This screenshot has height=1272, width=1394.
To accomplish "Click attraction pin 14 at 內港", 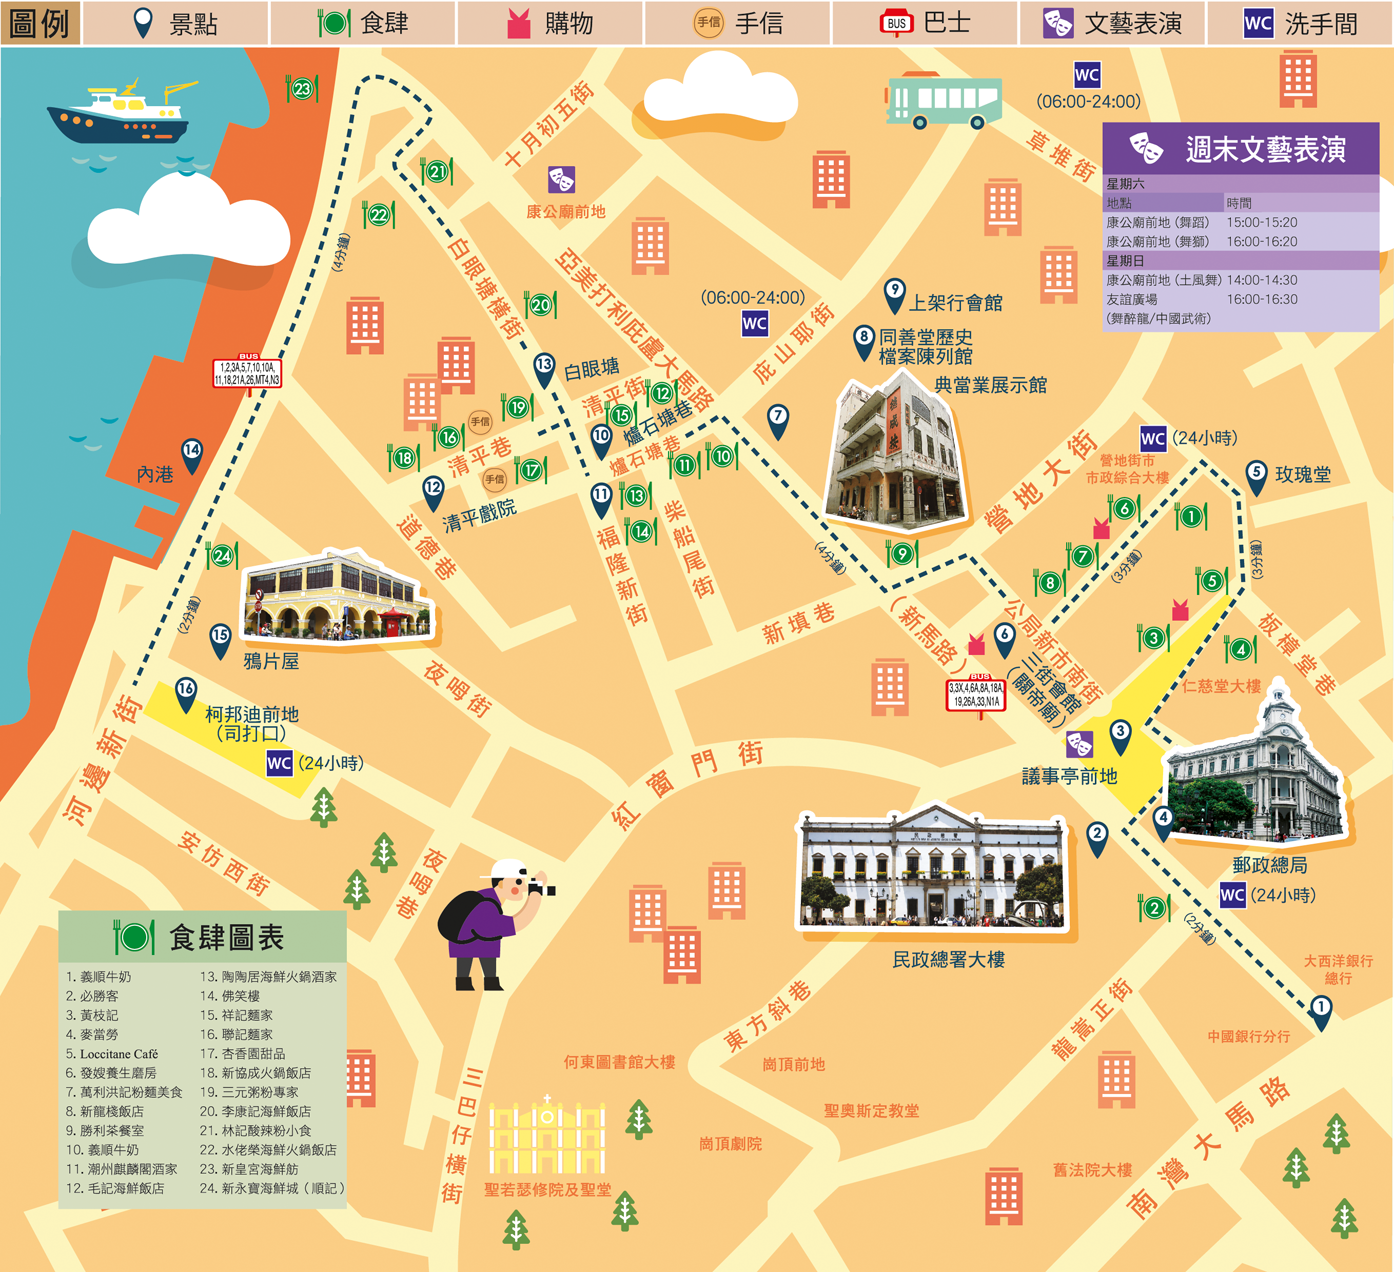I will tap(191, 455).
